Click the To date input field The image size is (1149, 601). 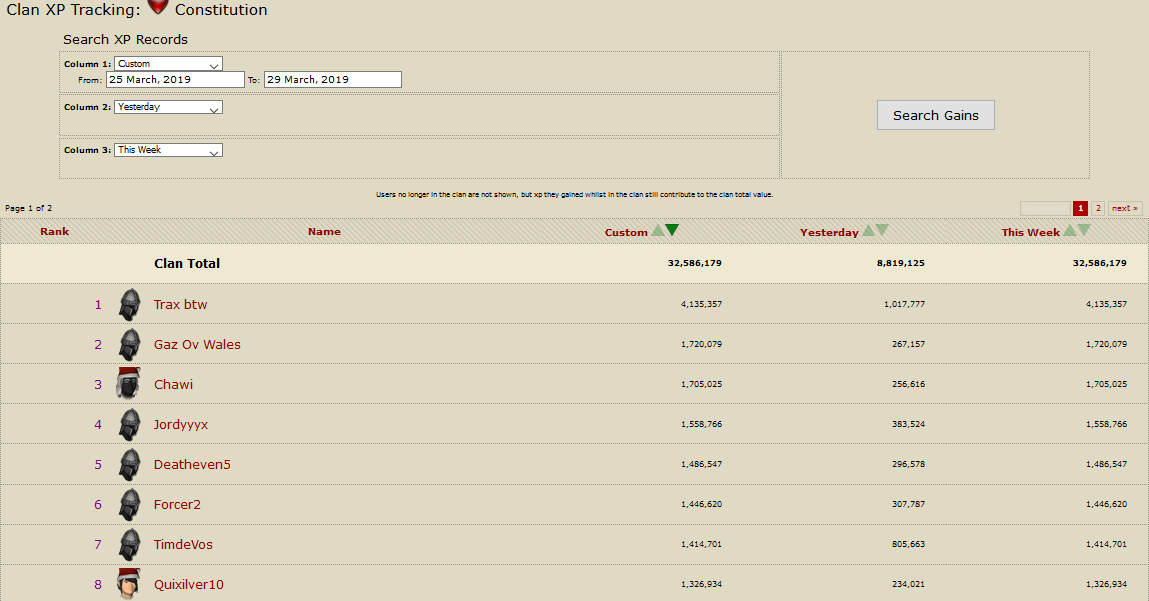(332, 79)
